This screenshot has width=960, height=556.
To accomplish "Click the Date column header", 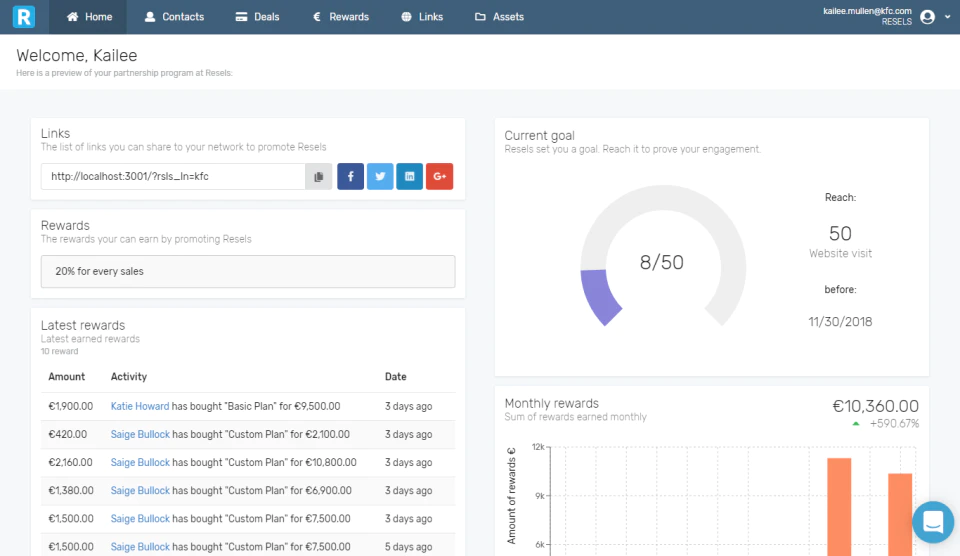I will click(396, 377).
